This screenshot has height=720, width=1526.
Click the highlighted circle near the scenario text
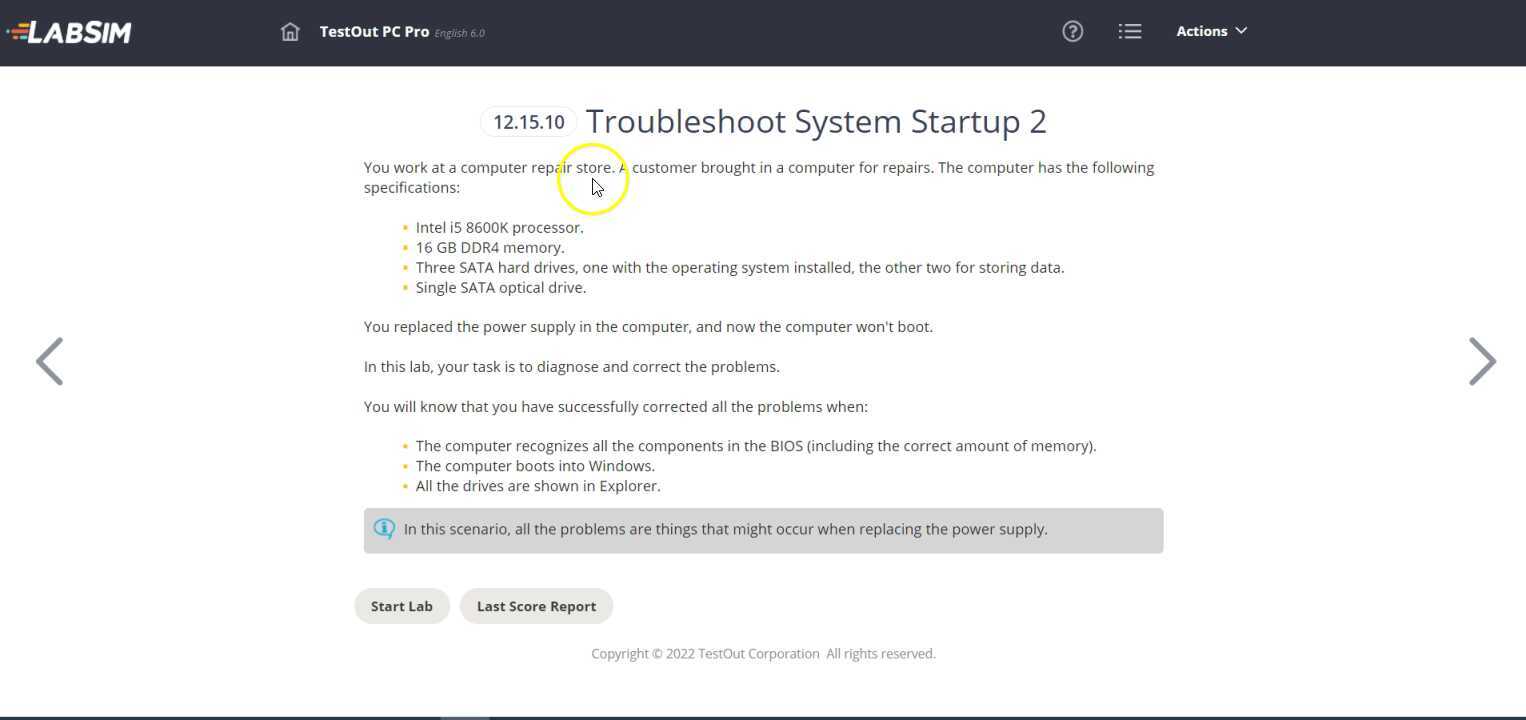(x=592, y=178)
